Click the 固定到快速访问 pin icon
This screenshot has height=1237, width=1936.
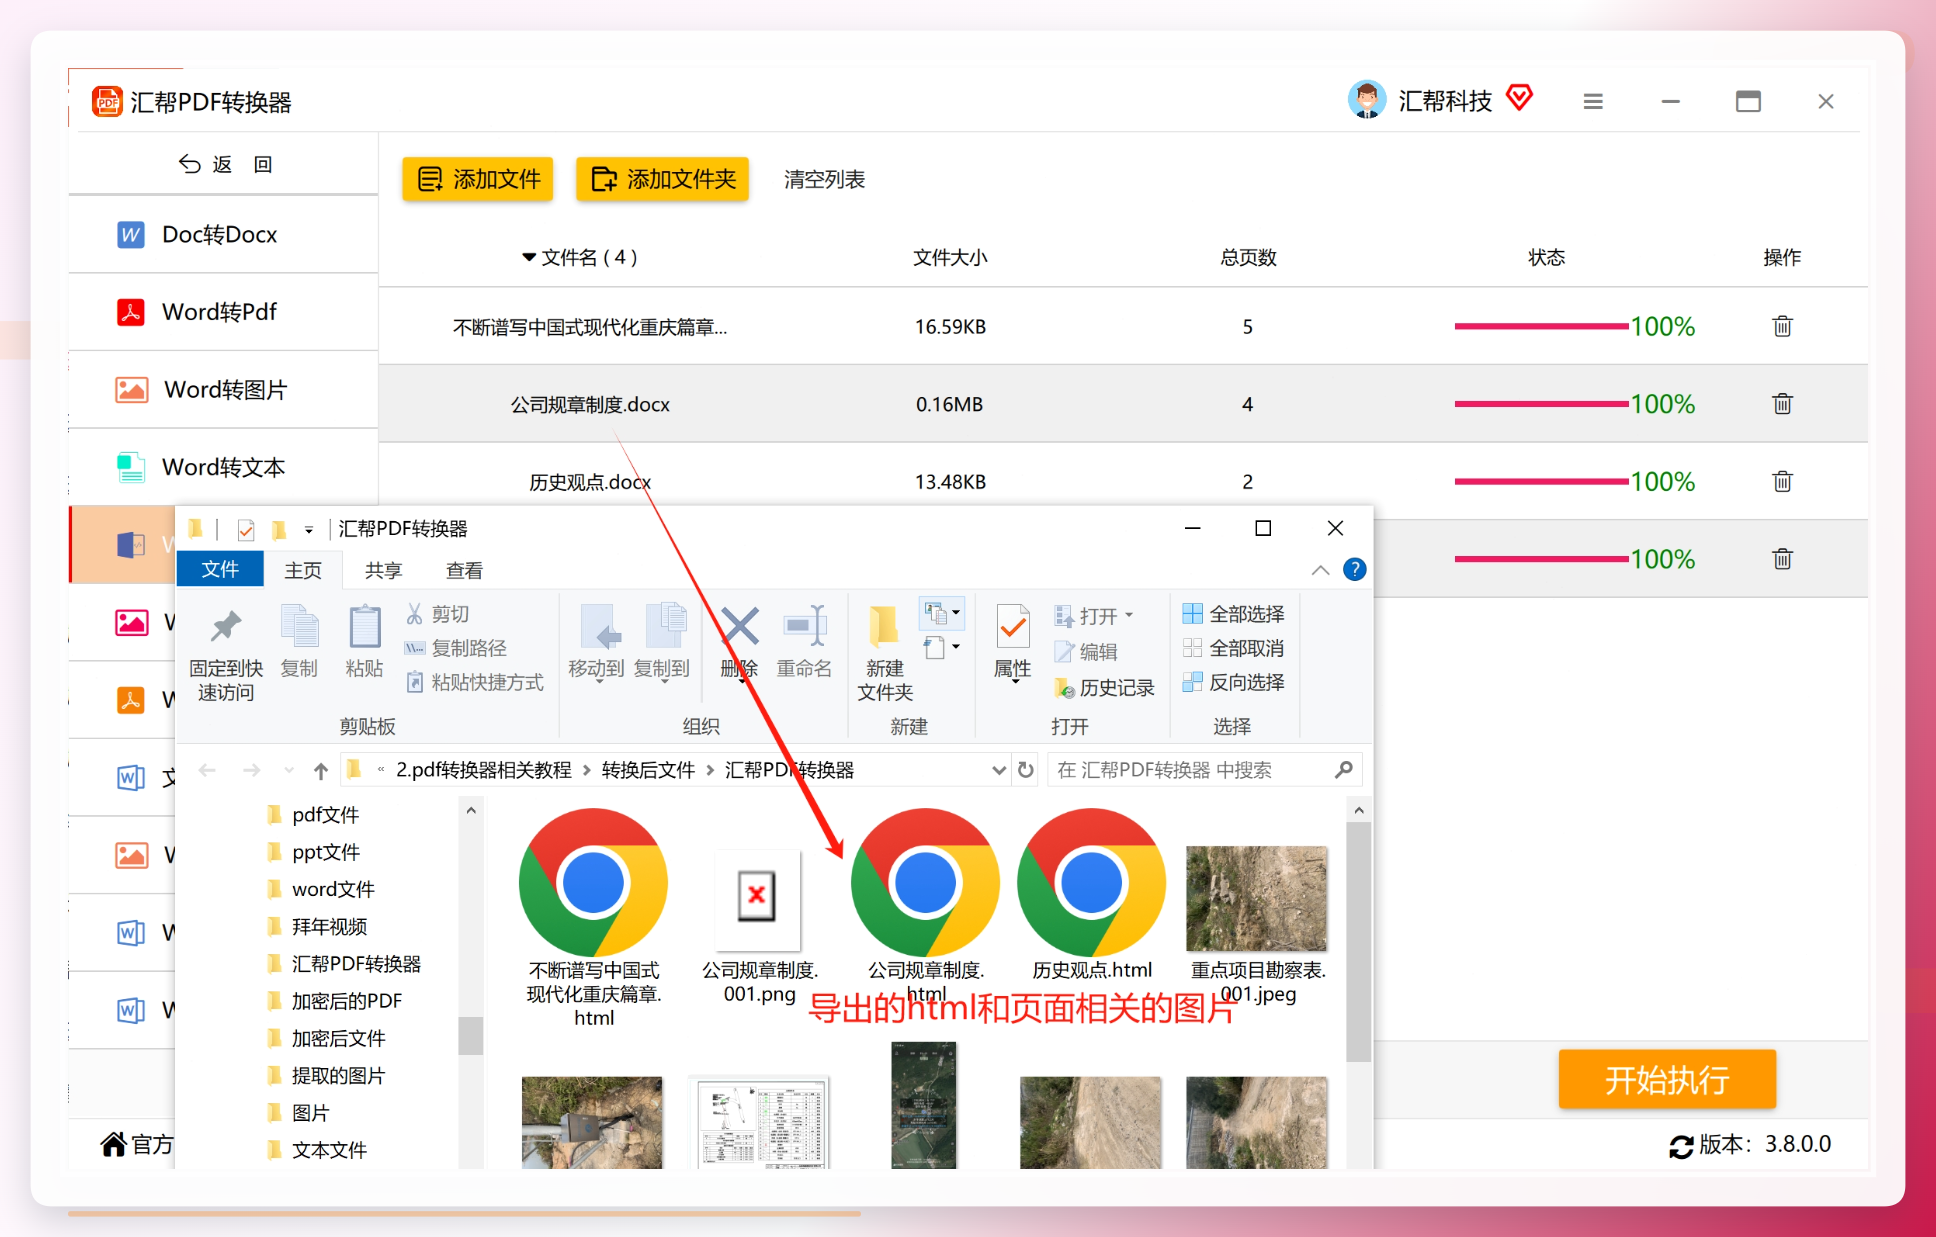pyautogui.click(x=226, y=627)
